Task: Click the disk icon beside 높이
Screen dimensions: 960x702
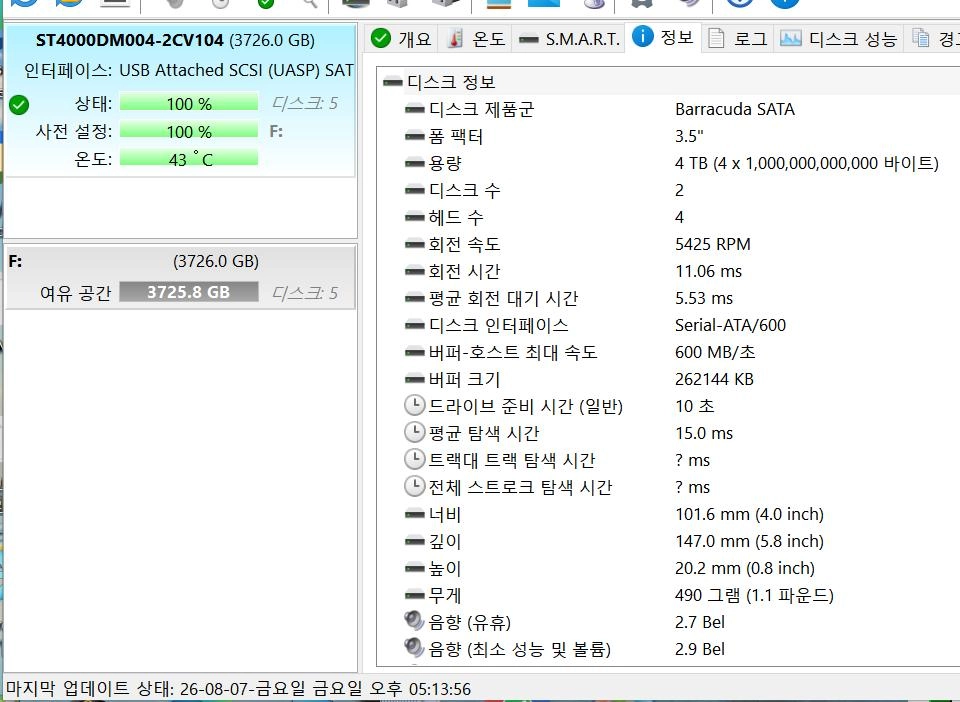Action: [414, 568]
